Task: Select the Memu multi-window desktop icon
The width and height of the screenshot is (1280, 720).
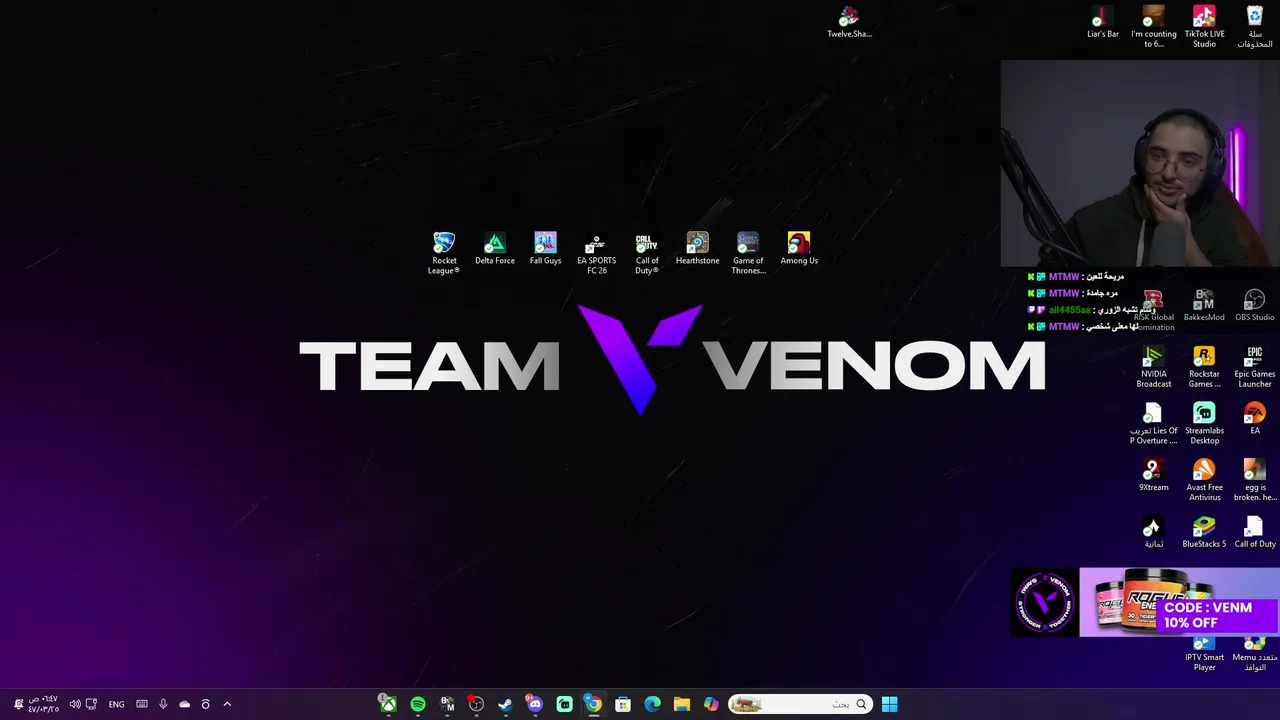Action: 1254,654
